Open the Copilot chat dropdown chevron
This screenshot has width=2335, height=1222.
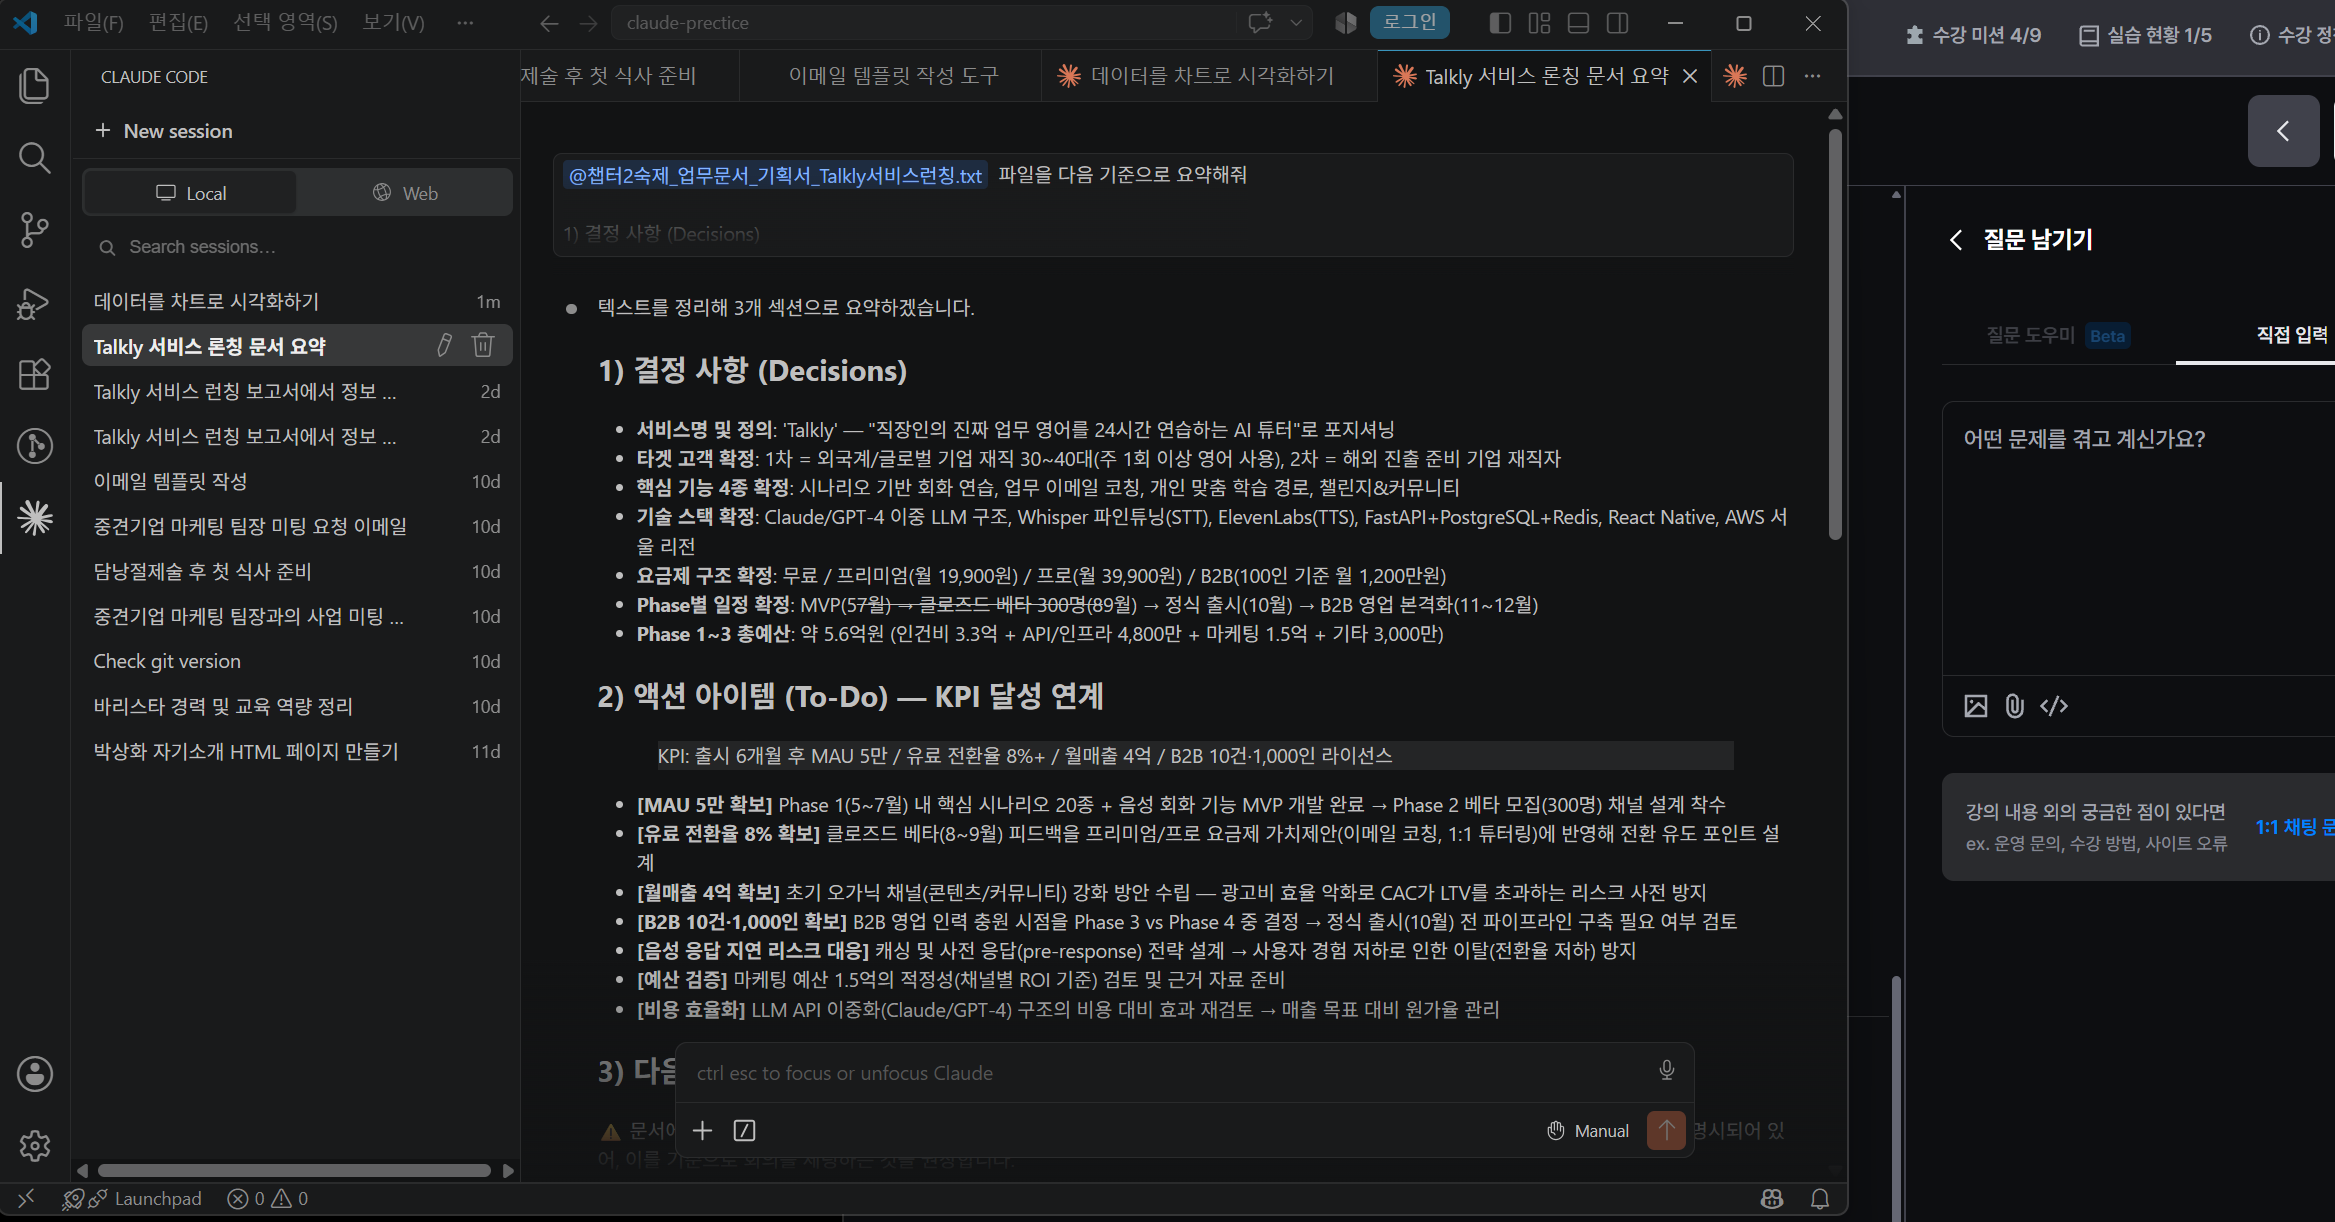point(1297,23)
